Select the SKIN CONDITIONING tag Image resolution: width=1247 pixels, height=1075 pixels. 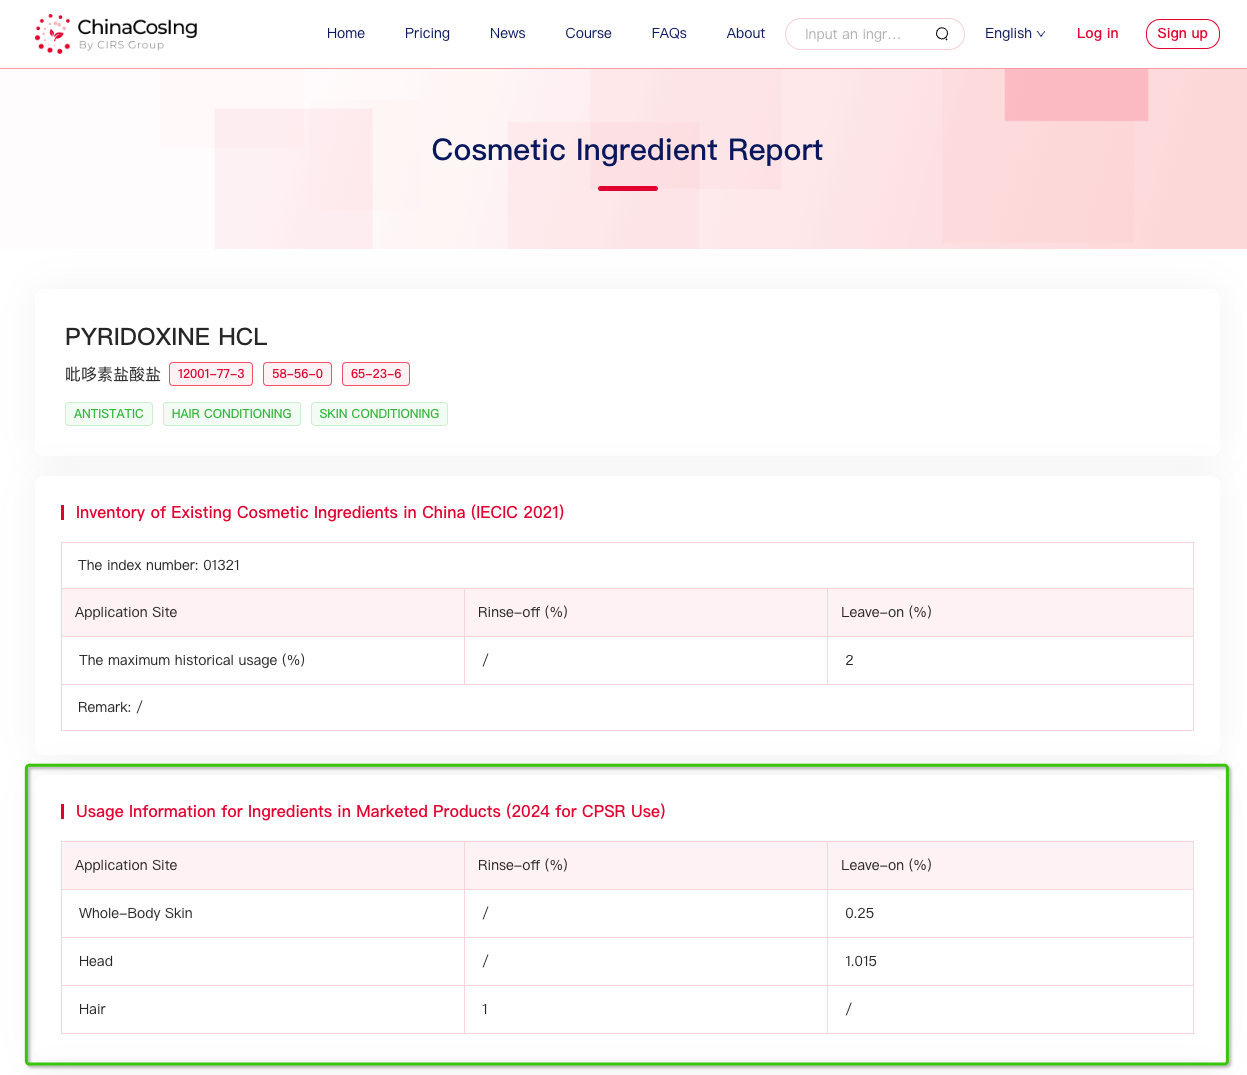tap(379, 413)
